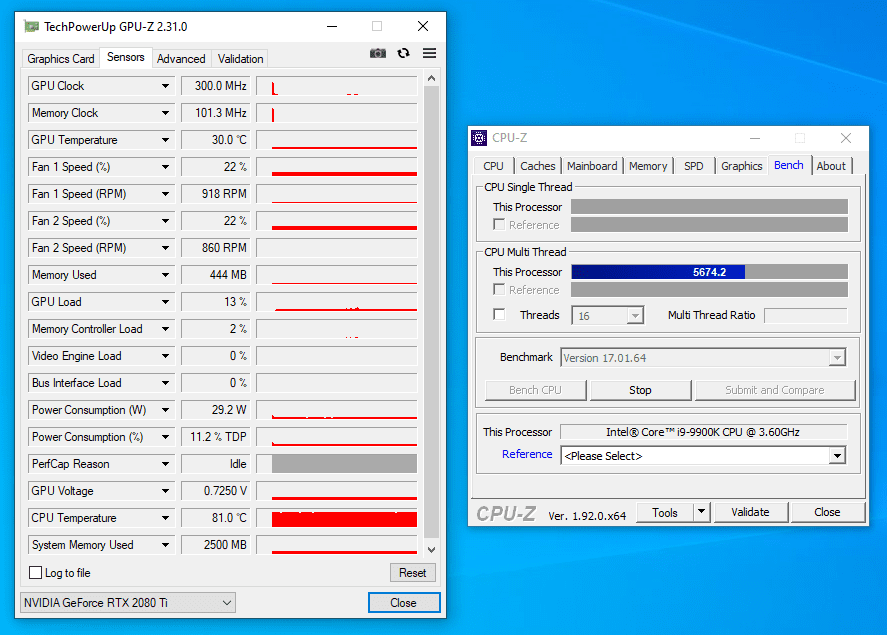Open the Caches tab in CPU-Z

click(537, 166)
